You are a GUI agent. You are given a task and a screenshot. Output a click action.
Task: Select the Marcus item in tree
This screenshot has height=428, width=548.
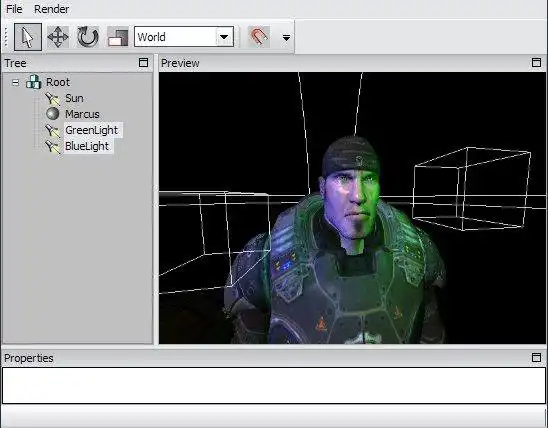click(x=82, y=114)
